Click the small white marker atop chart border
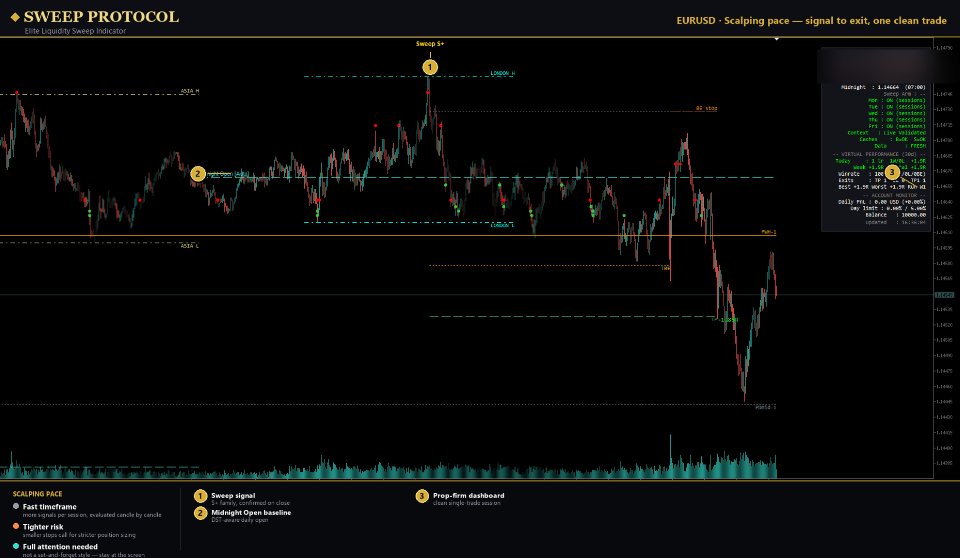Viewport: 960px width, 558px height. click(x=776, y=39)
